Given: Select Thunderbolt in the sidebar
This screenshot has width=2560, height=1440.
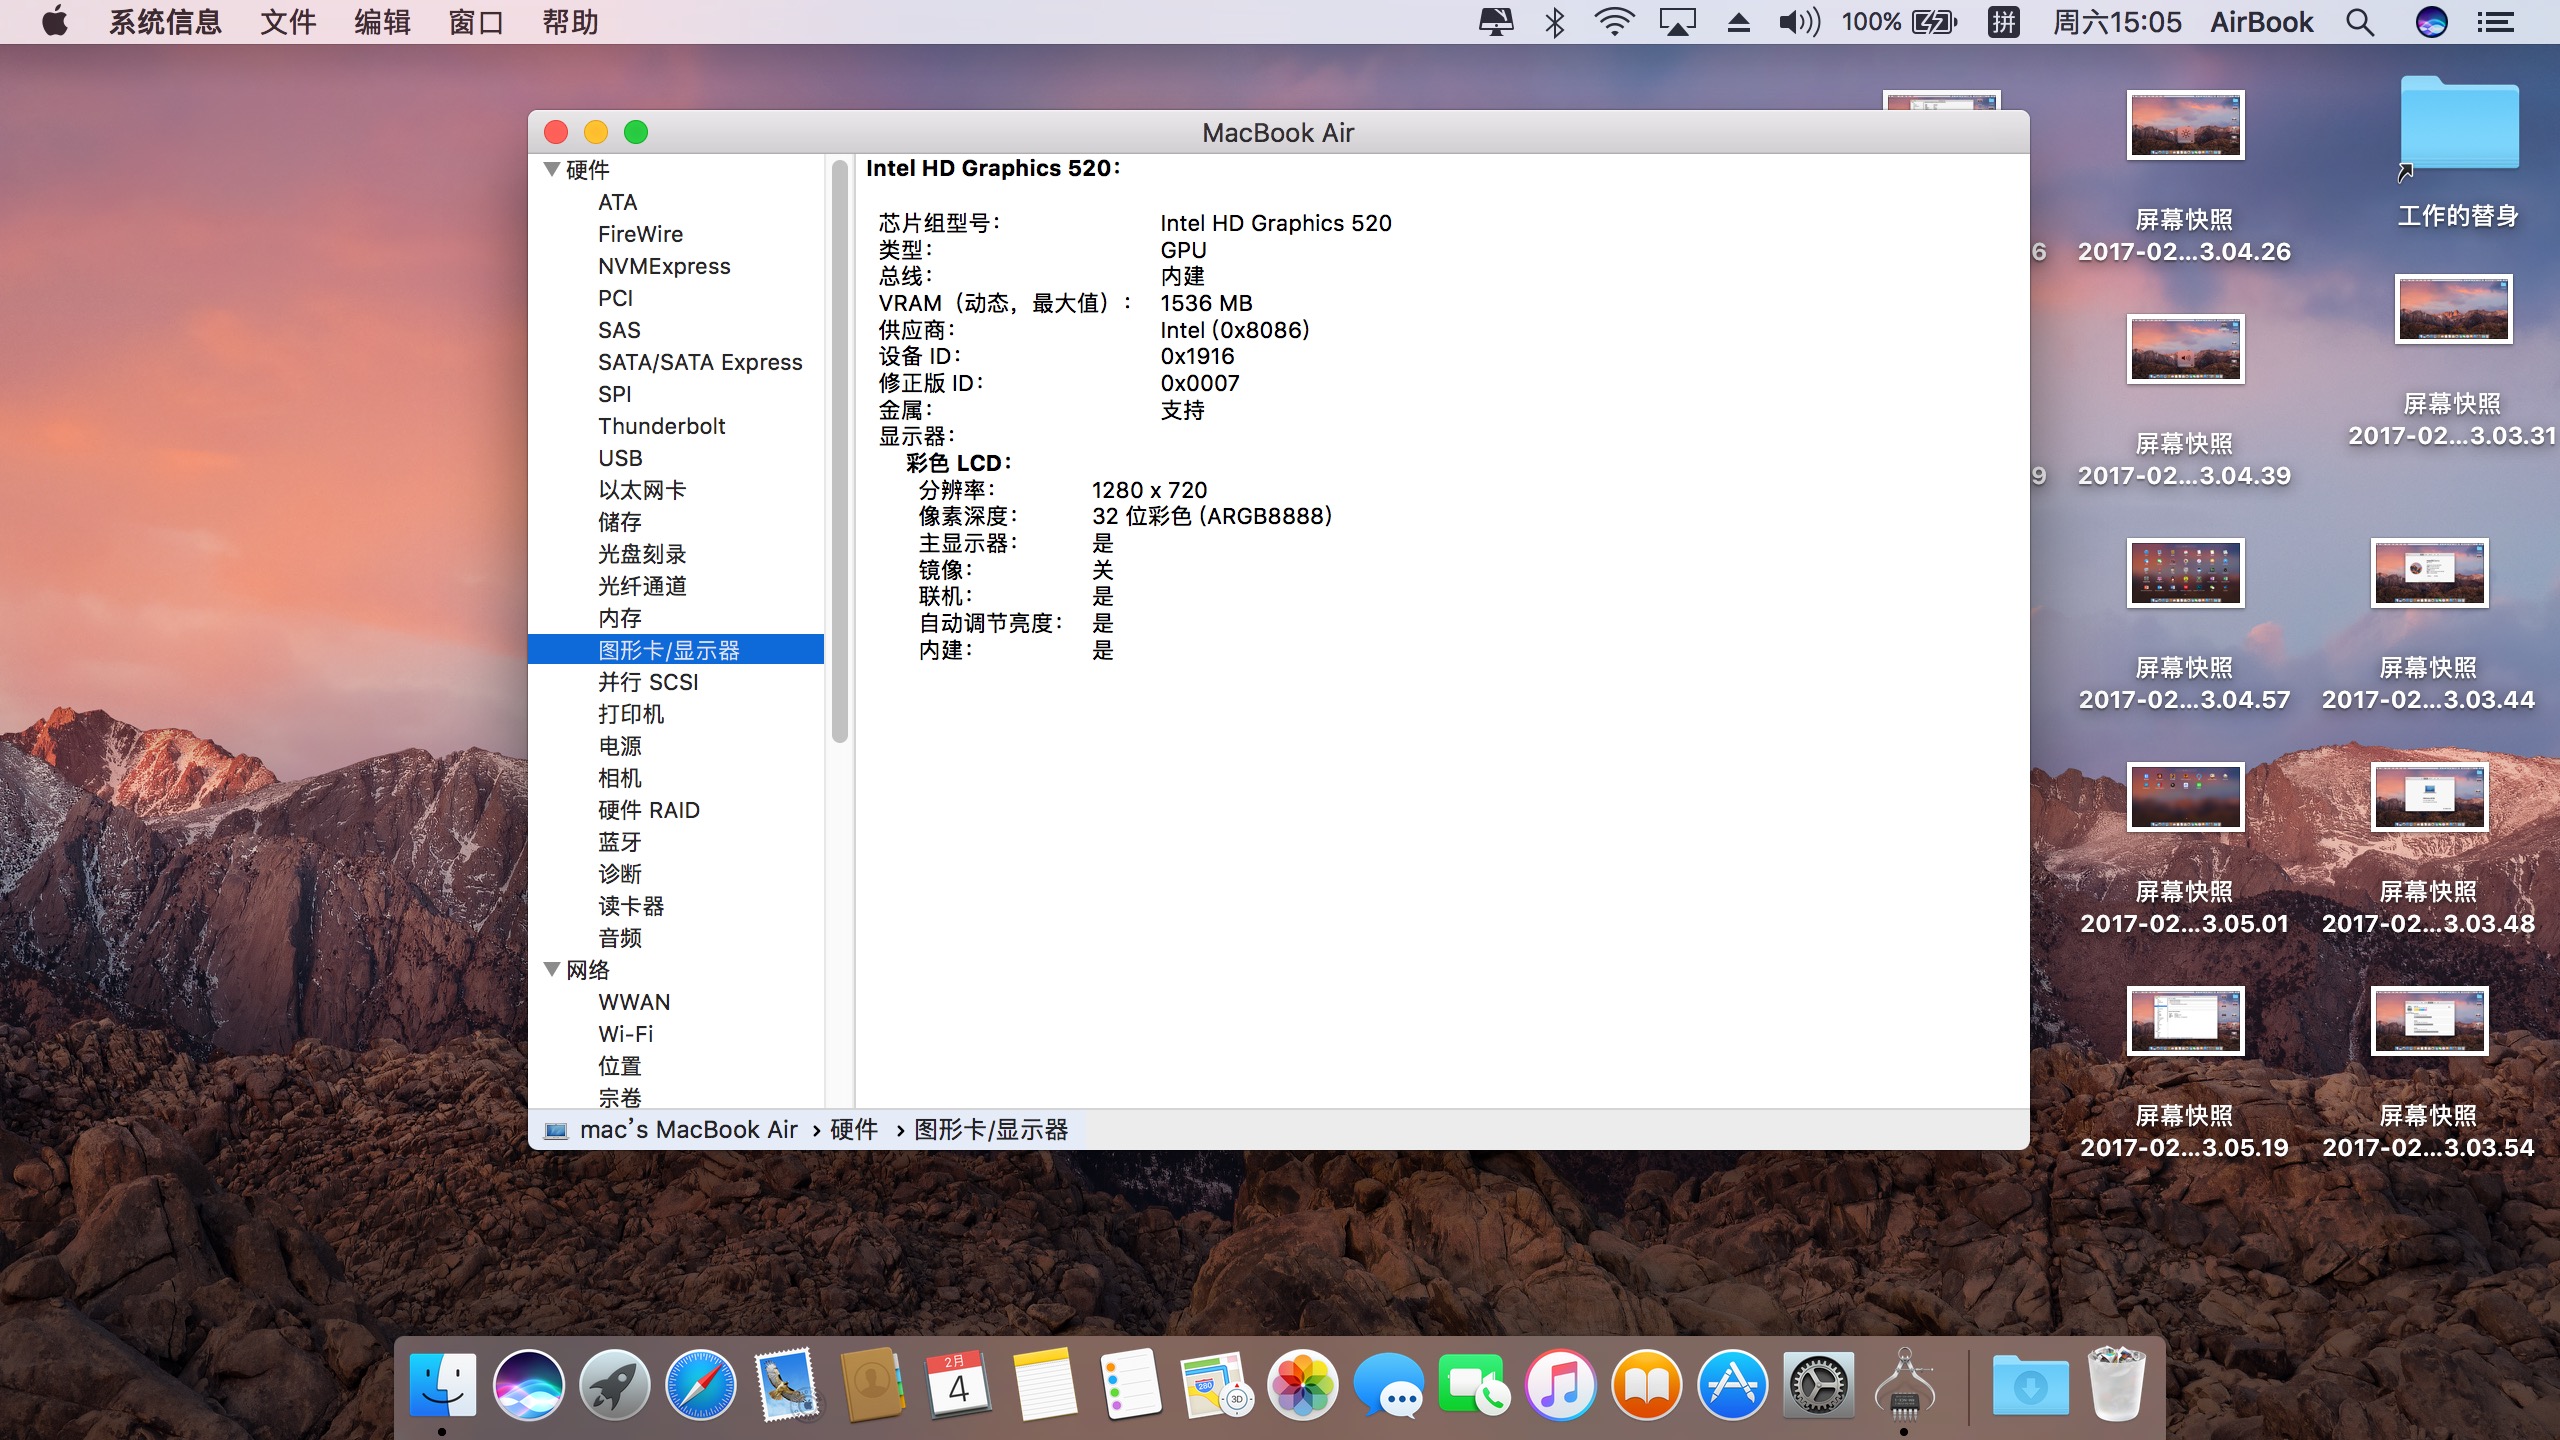Looking at the screenshot, I should (661, 426).
